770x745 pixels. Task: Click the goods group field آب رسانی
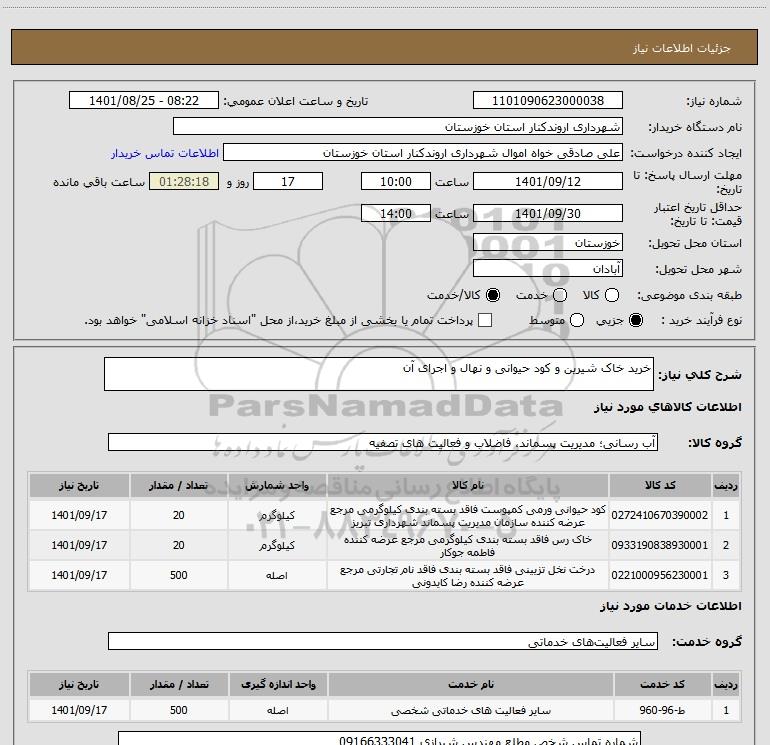click(383, 442)
